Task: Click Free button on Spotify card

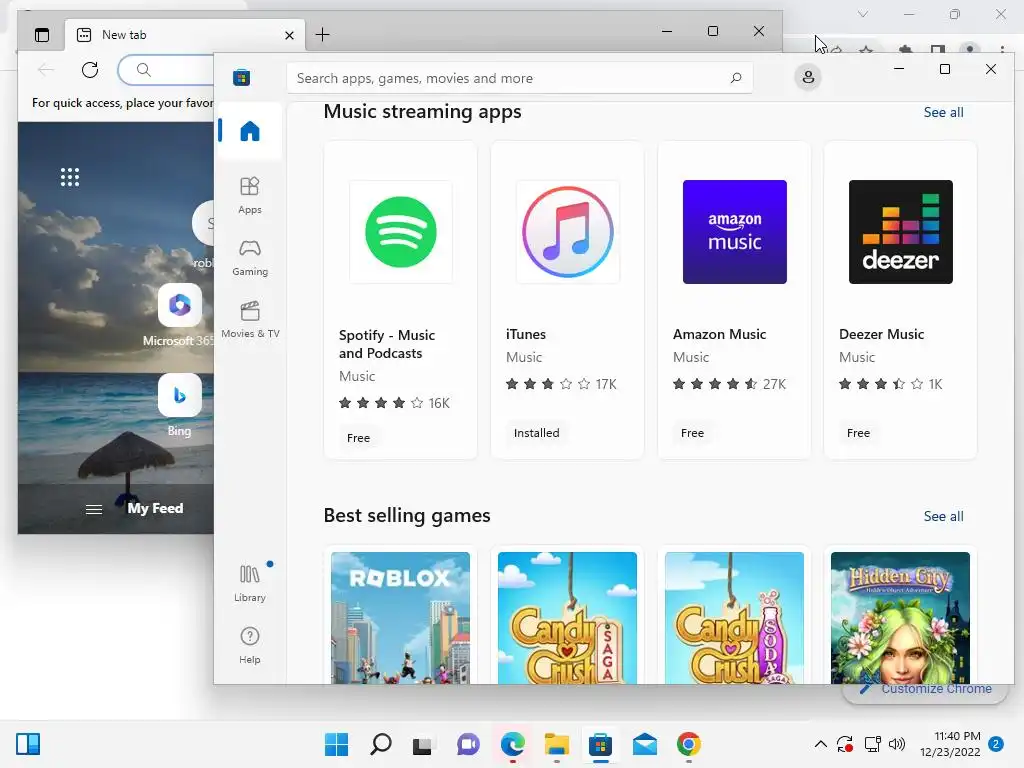Action: tap(359, 438)
